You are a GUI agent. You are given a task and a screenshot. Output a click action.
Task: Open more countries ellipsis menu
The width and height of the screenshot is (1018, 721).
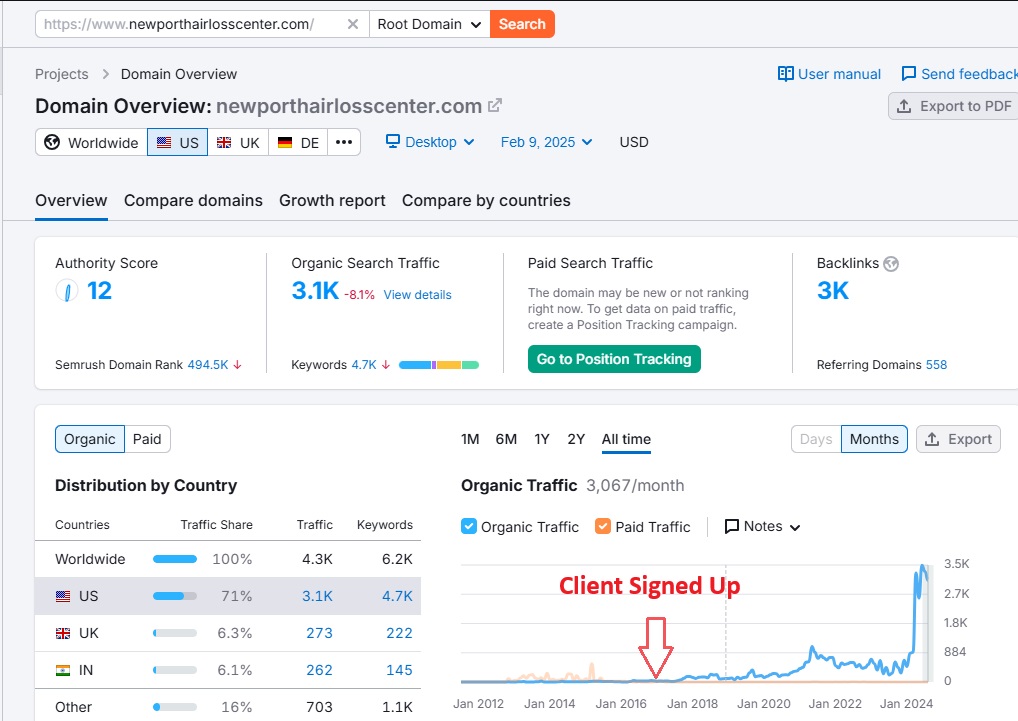344,142
